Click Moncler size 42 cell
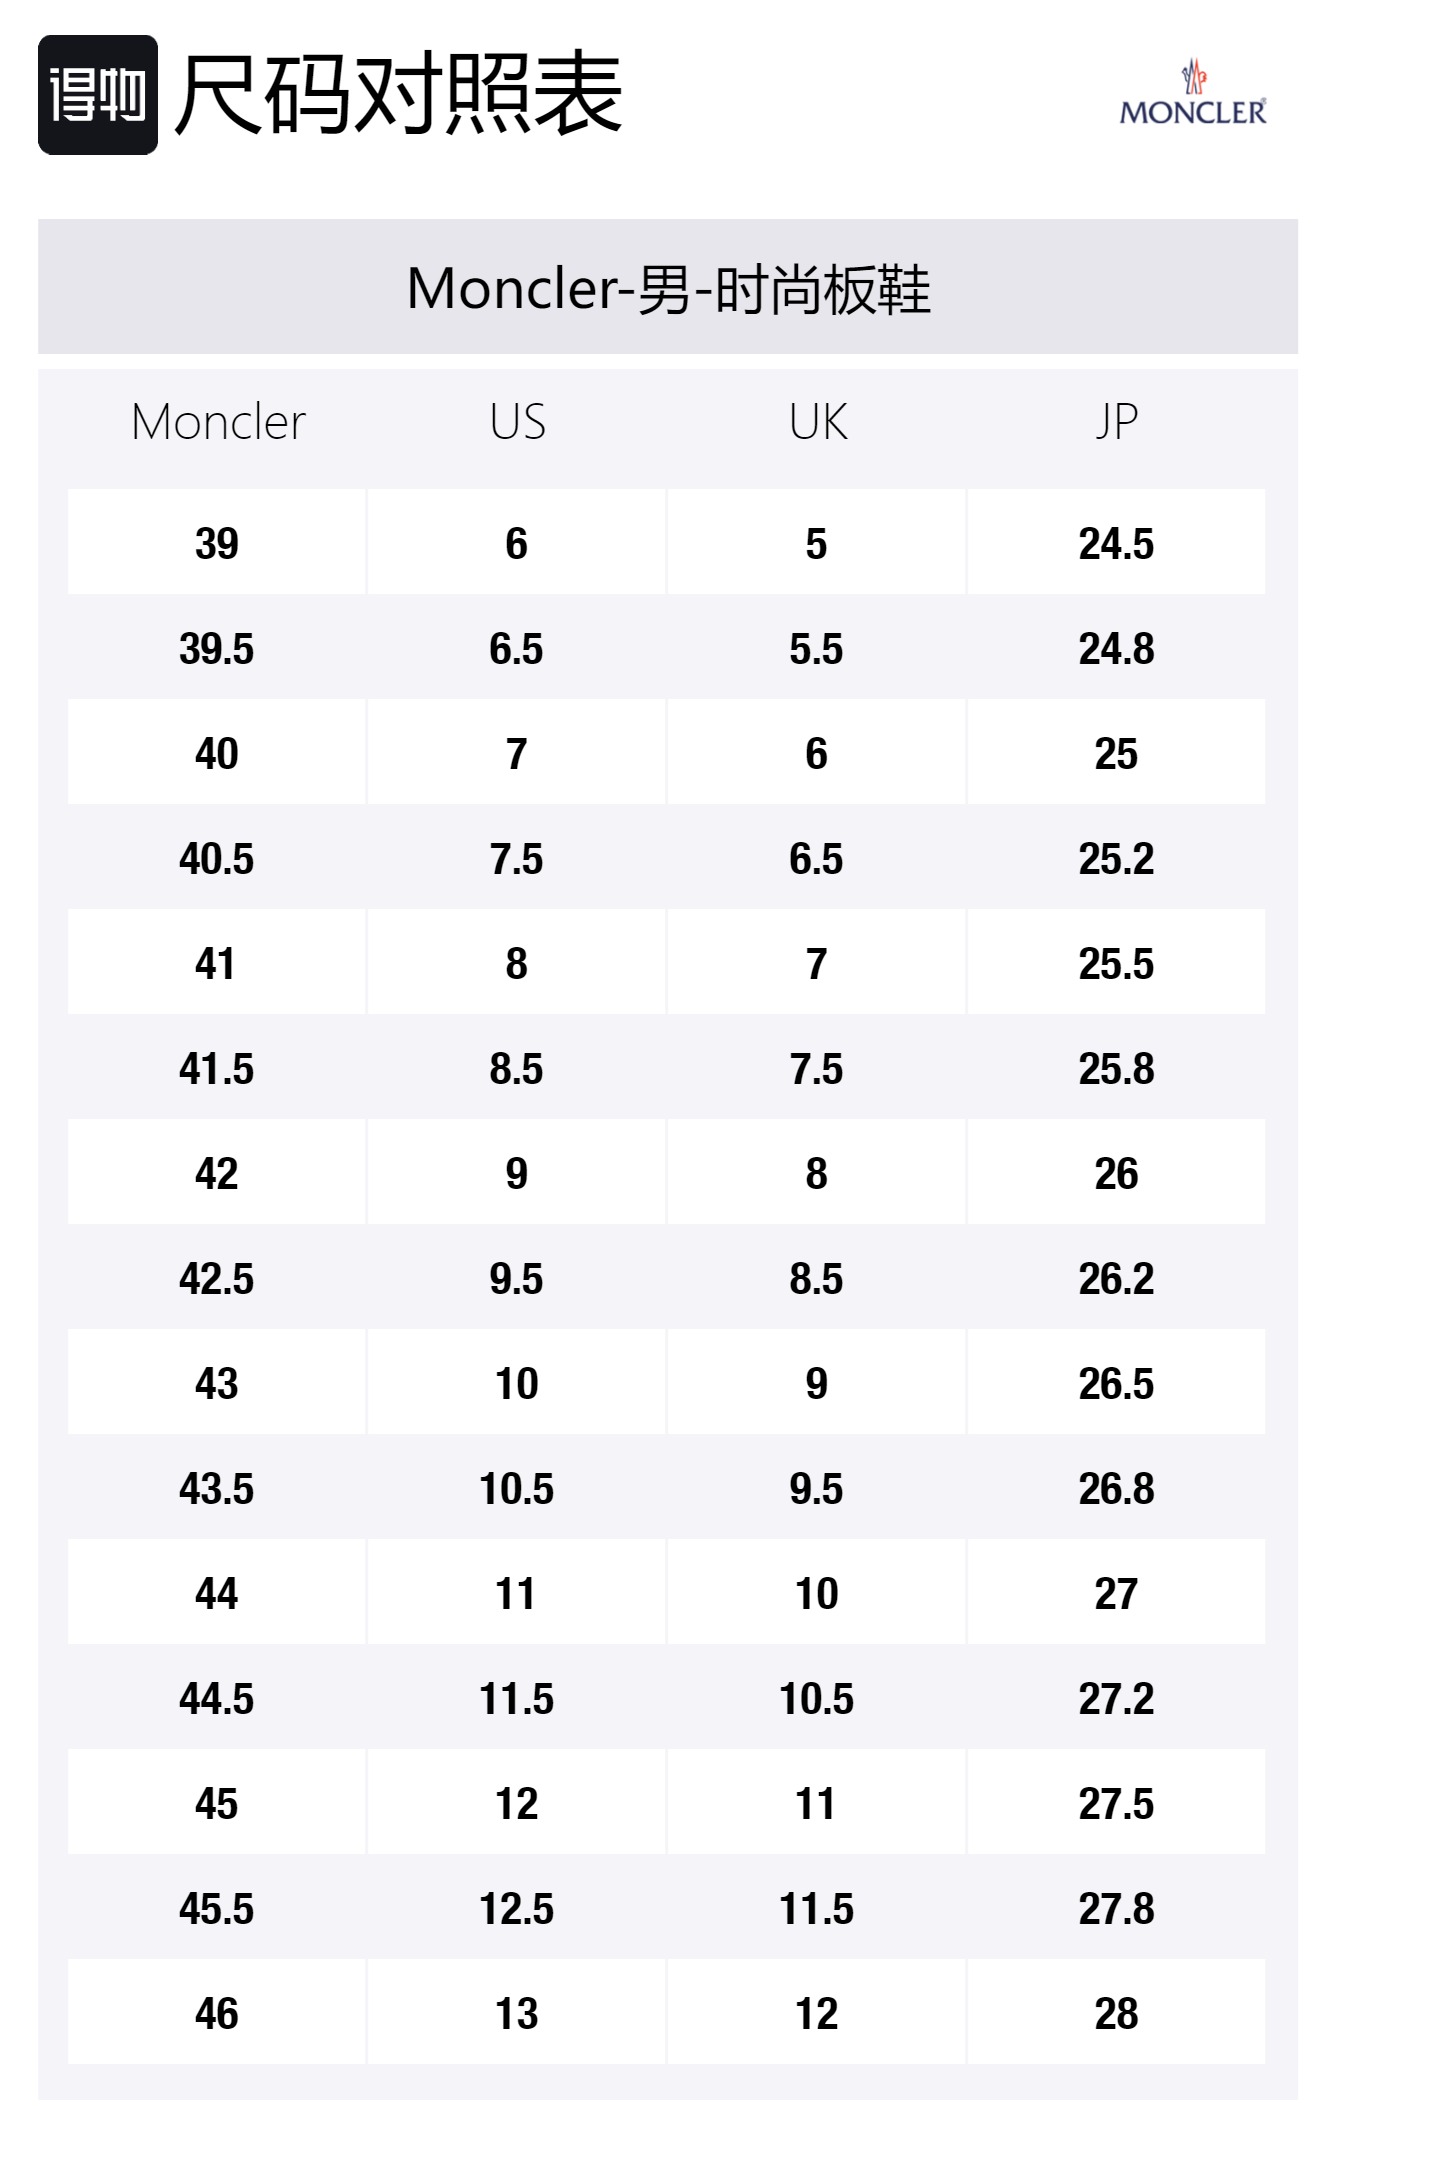Image resolution: width=1440 pixels, height=2178 pixels. (x=217, y=1174)
